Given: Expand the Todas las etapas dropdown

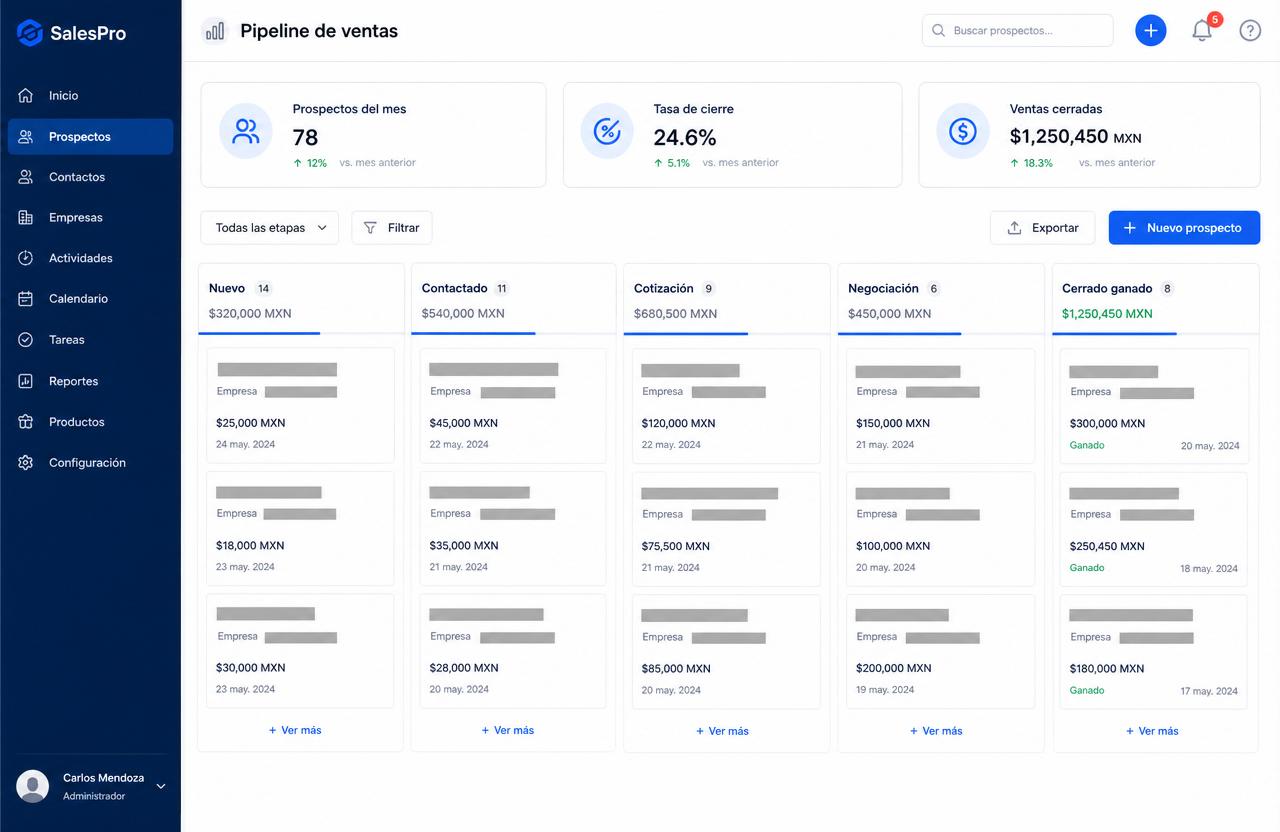Looking at the screenshot, I should [x=269, y=228].
